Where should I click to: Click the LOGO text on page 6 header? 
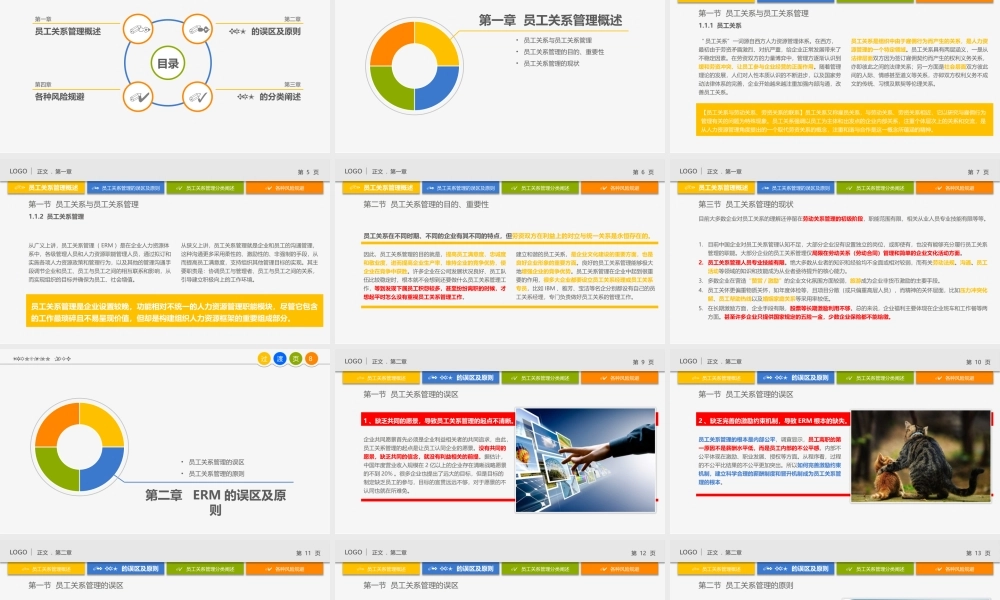point(353,171)
